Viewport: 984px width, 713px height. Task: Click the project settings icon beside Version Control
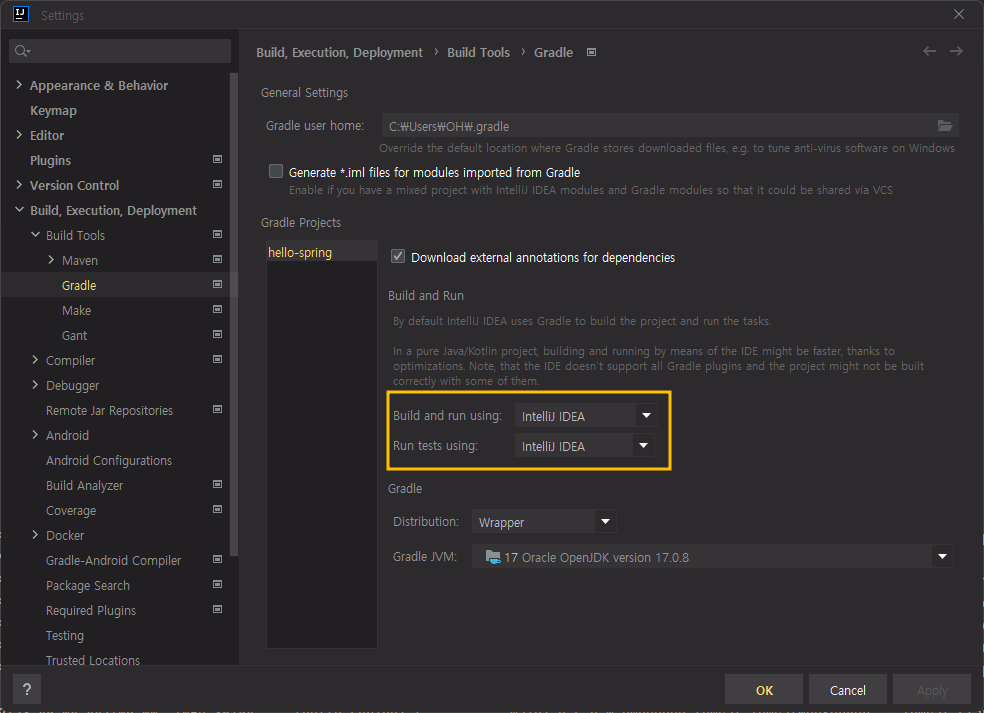click(x=217, y=185)
